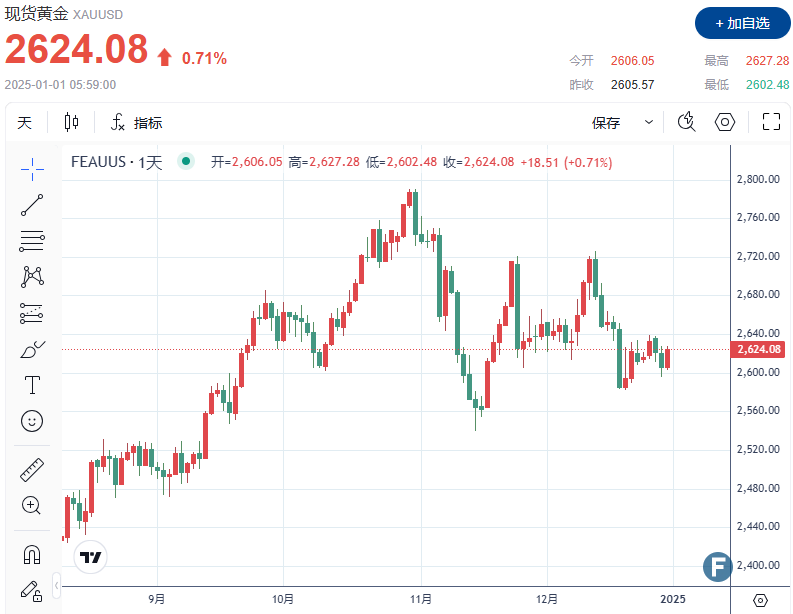Expand the arrow next to 保存
The width and height of the screenshot is (793, 614).
(649, 122)
